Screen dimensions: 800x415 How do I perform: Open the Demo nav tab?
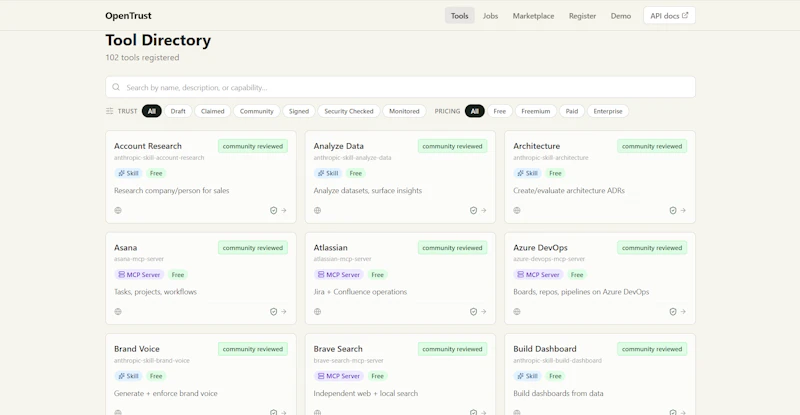[x=620, y=16]
